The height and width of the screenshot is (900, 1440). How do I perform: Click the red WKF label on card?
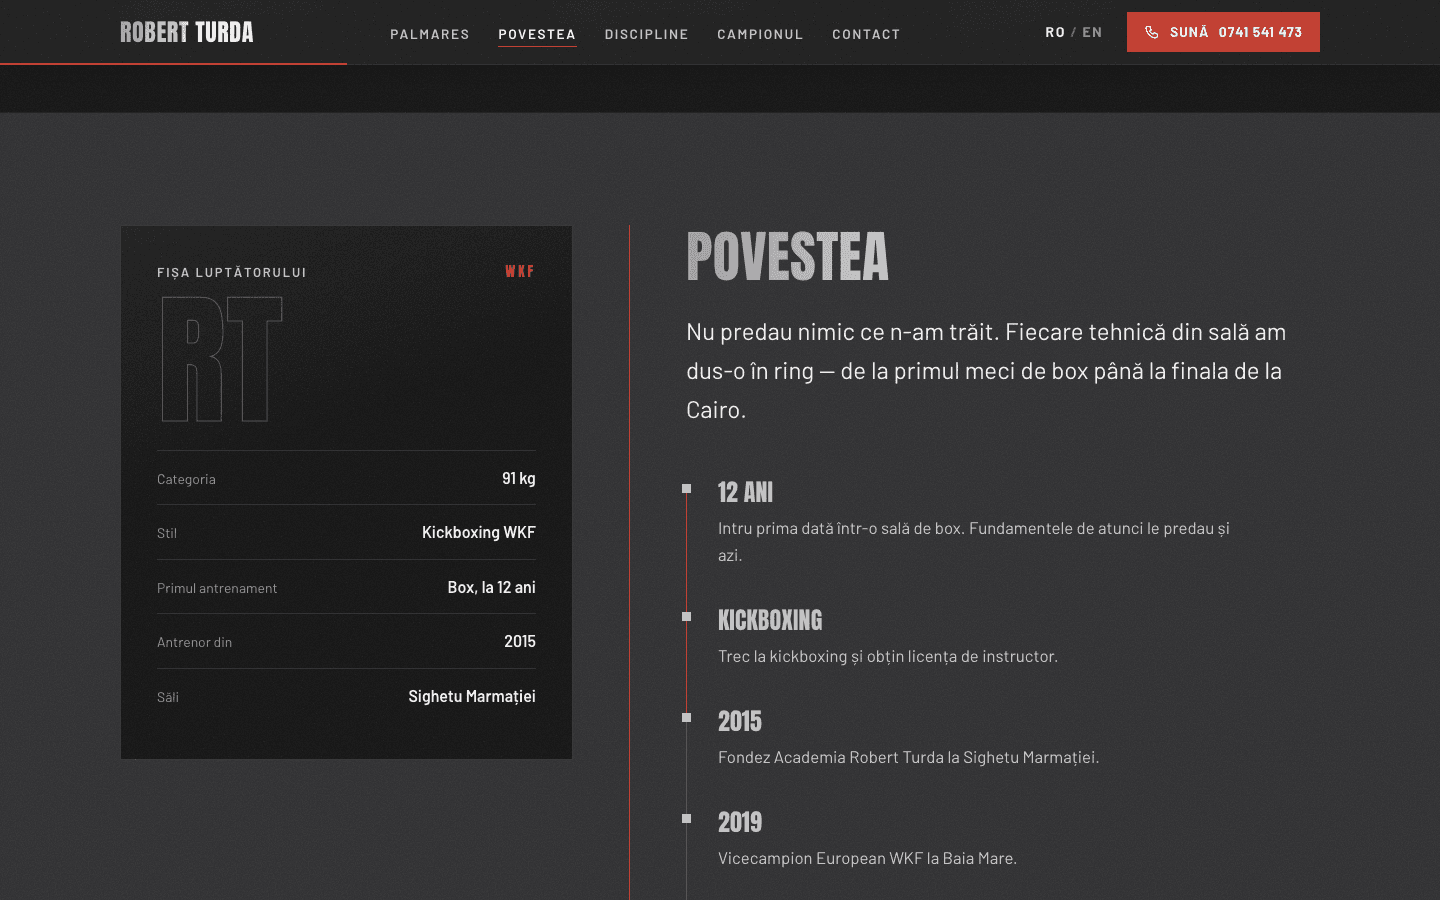tap(520, 272)
